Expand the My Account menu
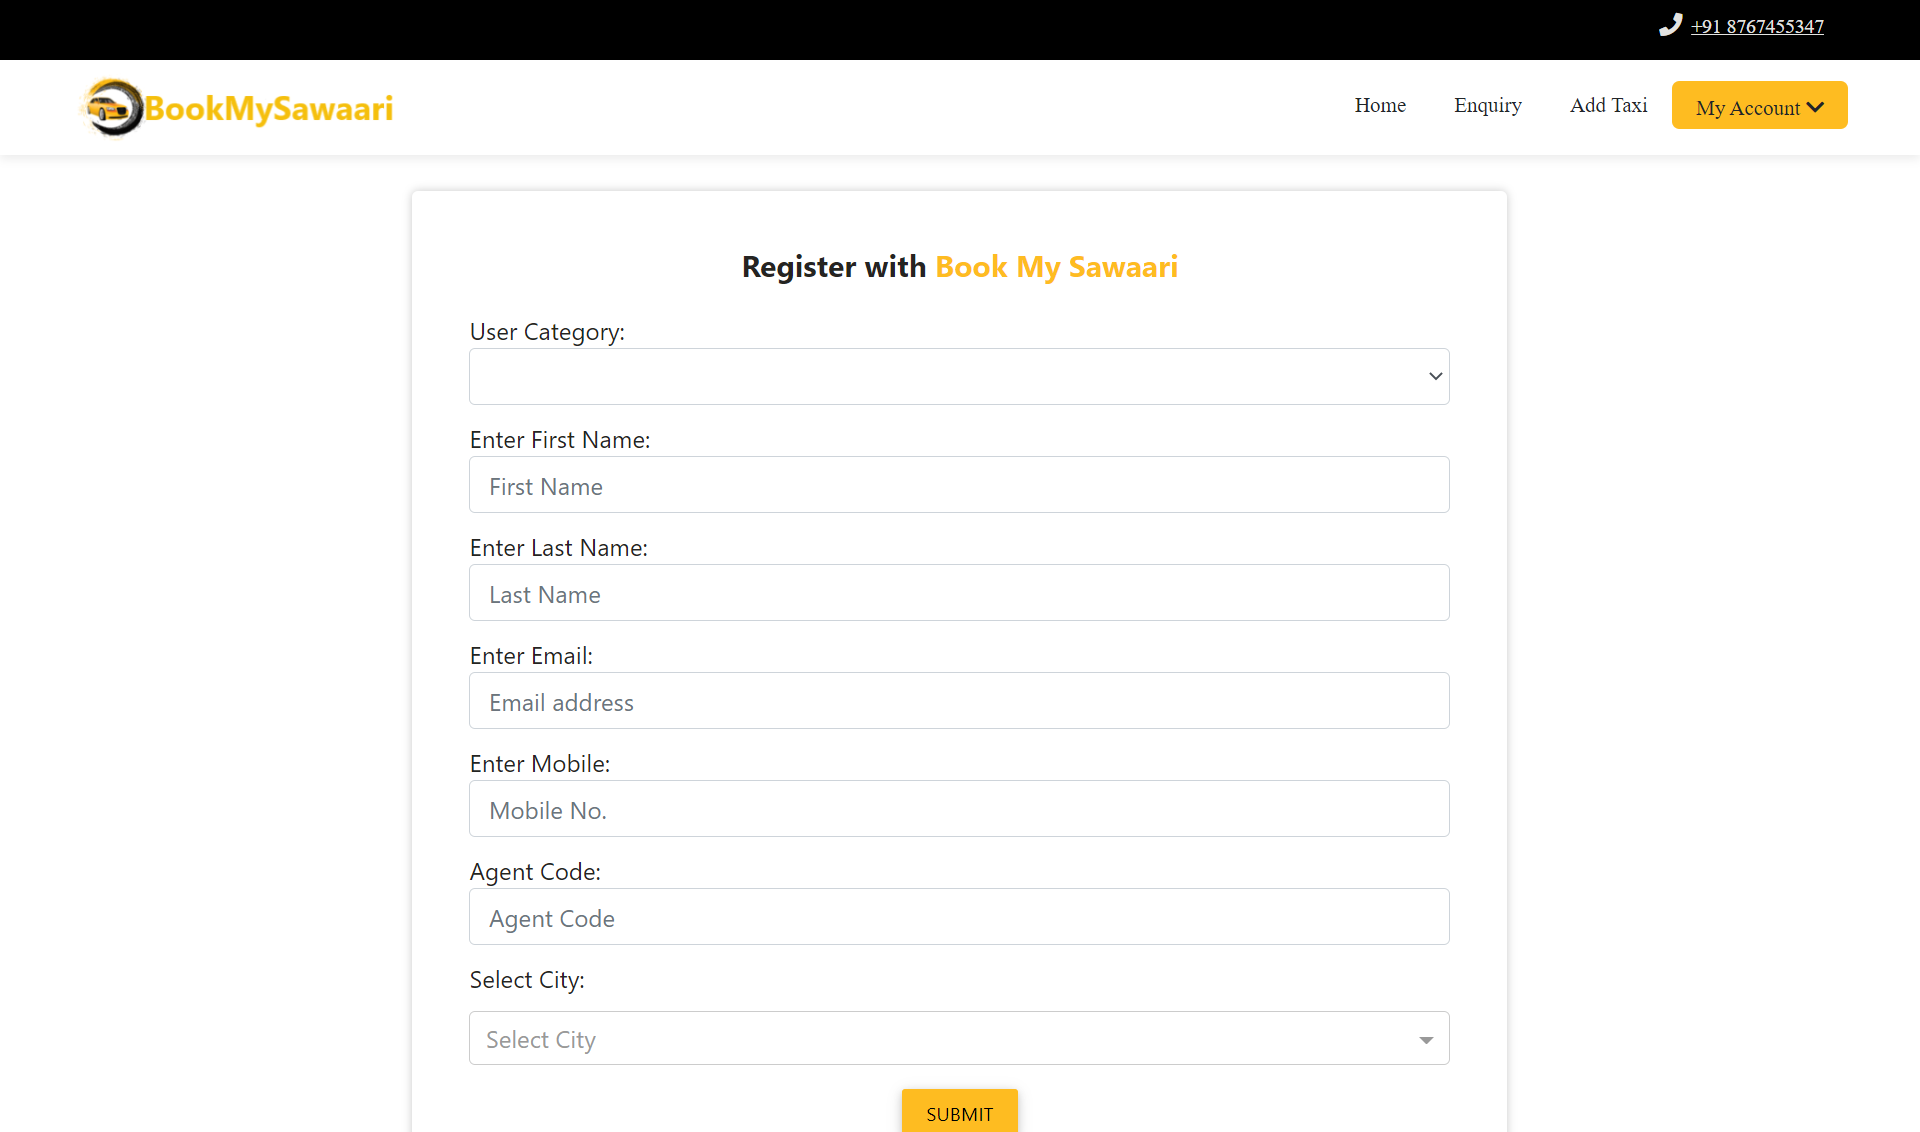Screen dimensions: 1920x1132 (1759, 105)
